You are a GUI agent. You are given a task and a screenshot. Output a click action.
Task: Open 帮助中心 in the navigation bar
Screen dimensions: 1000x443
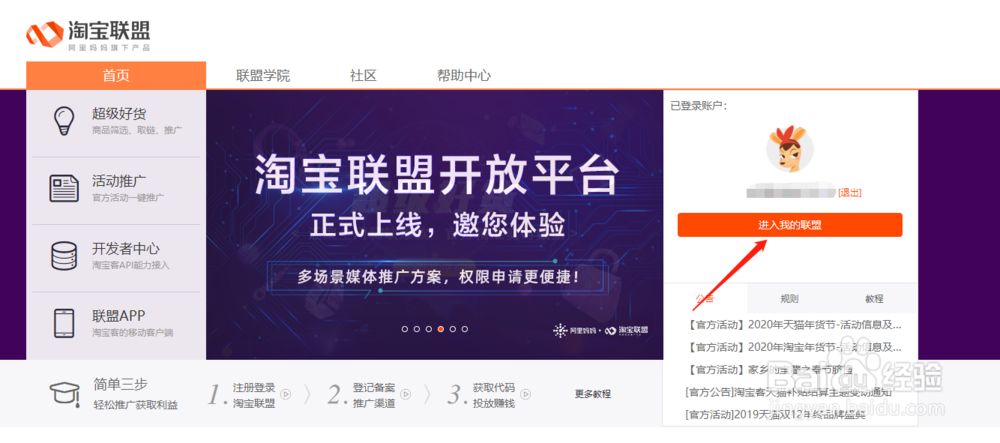464,76
